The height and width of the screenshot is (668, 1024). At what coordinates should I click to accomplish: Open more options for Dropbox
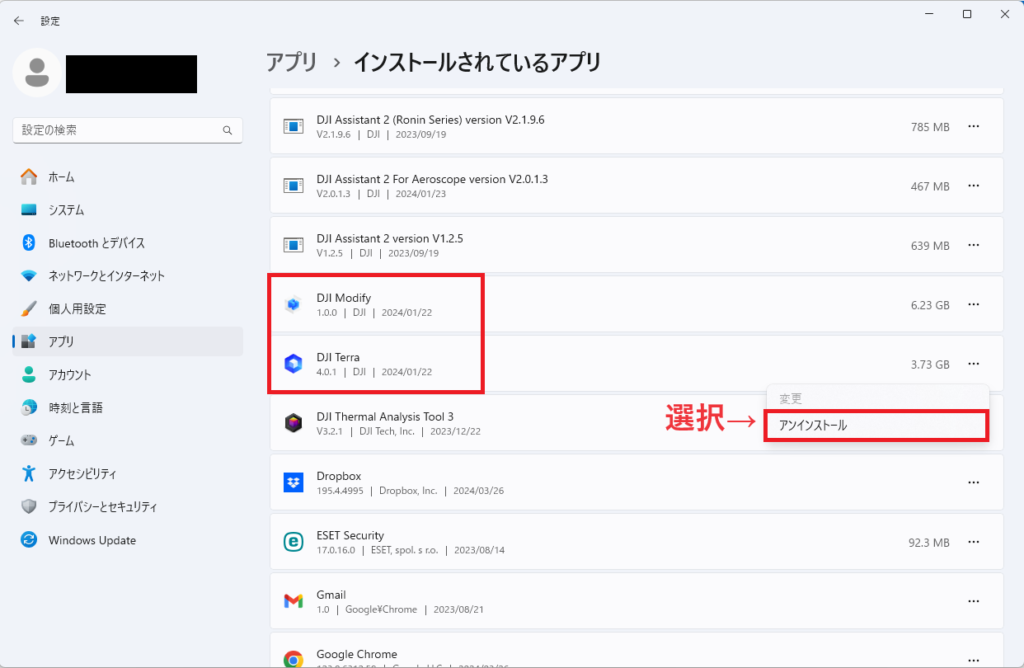tap(974, 483)
